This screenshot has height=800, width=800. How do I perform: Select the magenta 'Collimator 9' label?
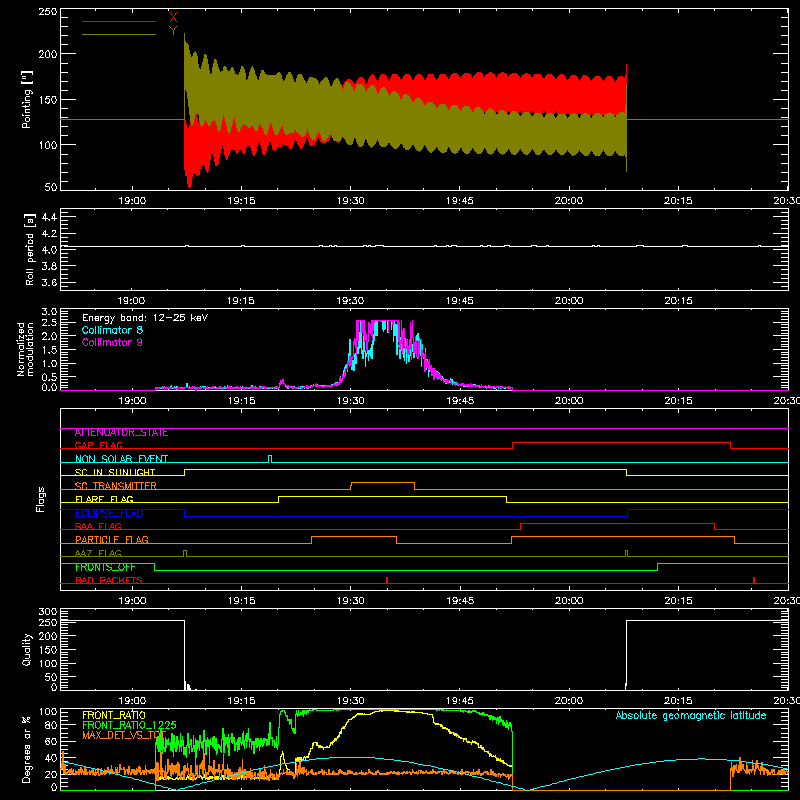(112, 342)
